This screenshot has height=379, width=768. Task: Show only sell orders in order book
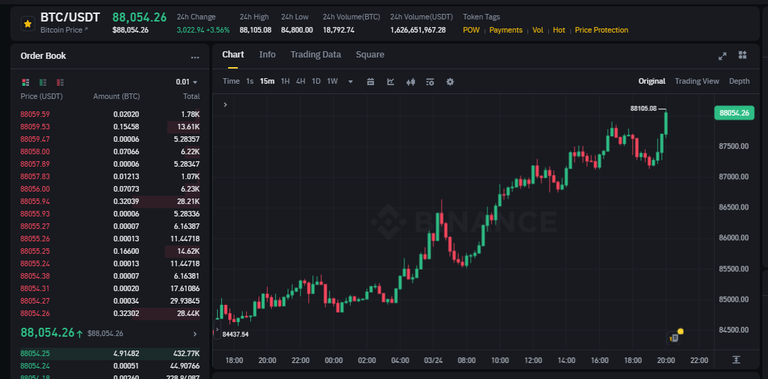60,82
